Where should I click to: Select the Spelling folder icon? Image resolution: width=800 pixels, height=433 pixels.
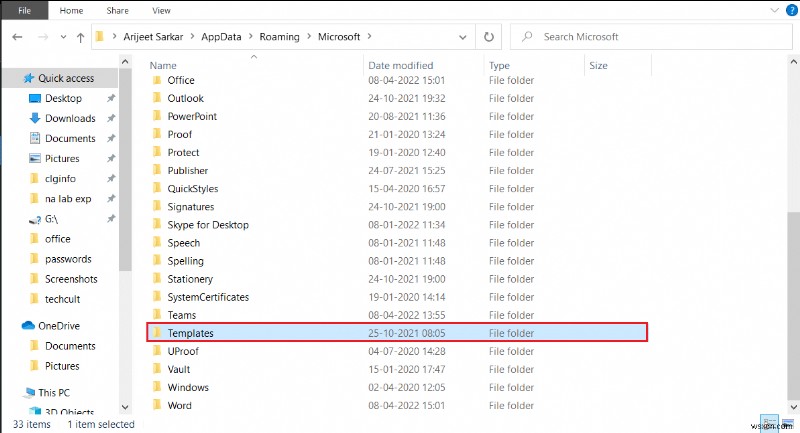[x=157, y=261]
